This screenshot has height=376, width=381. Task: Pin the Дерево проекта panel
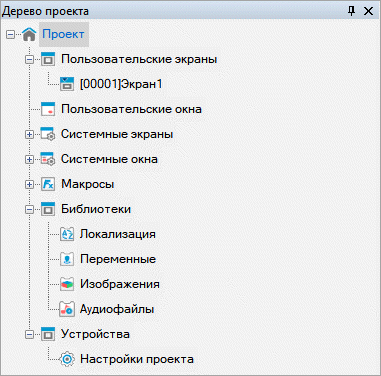click(351, 11)
